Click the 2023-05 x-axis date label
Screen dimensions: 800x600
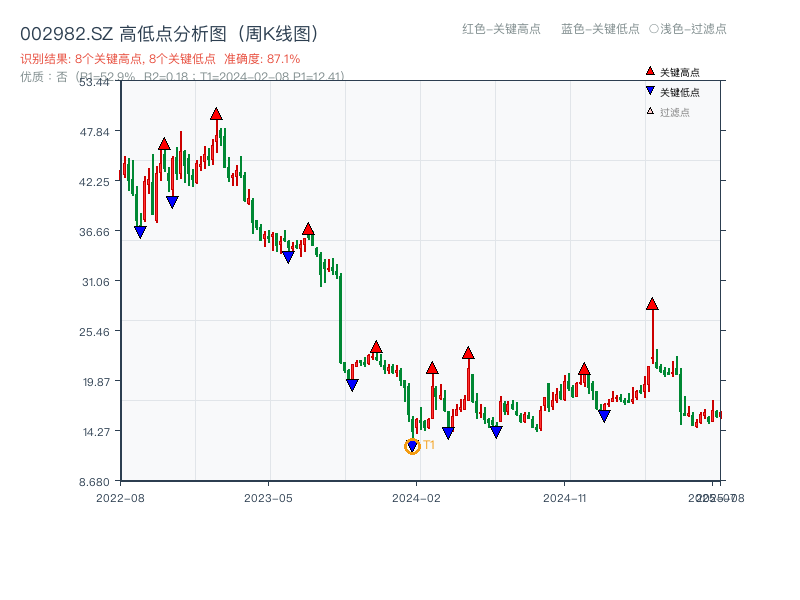coord(268,498)
